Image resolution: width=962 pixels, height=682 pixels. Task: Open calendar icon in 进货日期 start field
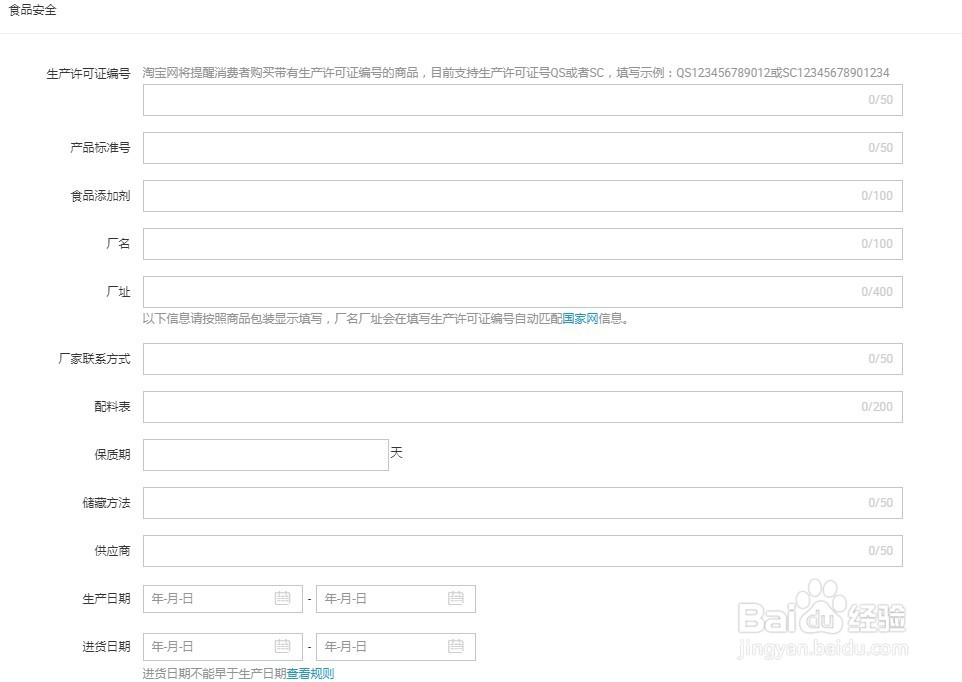[x=282, y=646]
